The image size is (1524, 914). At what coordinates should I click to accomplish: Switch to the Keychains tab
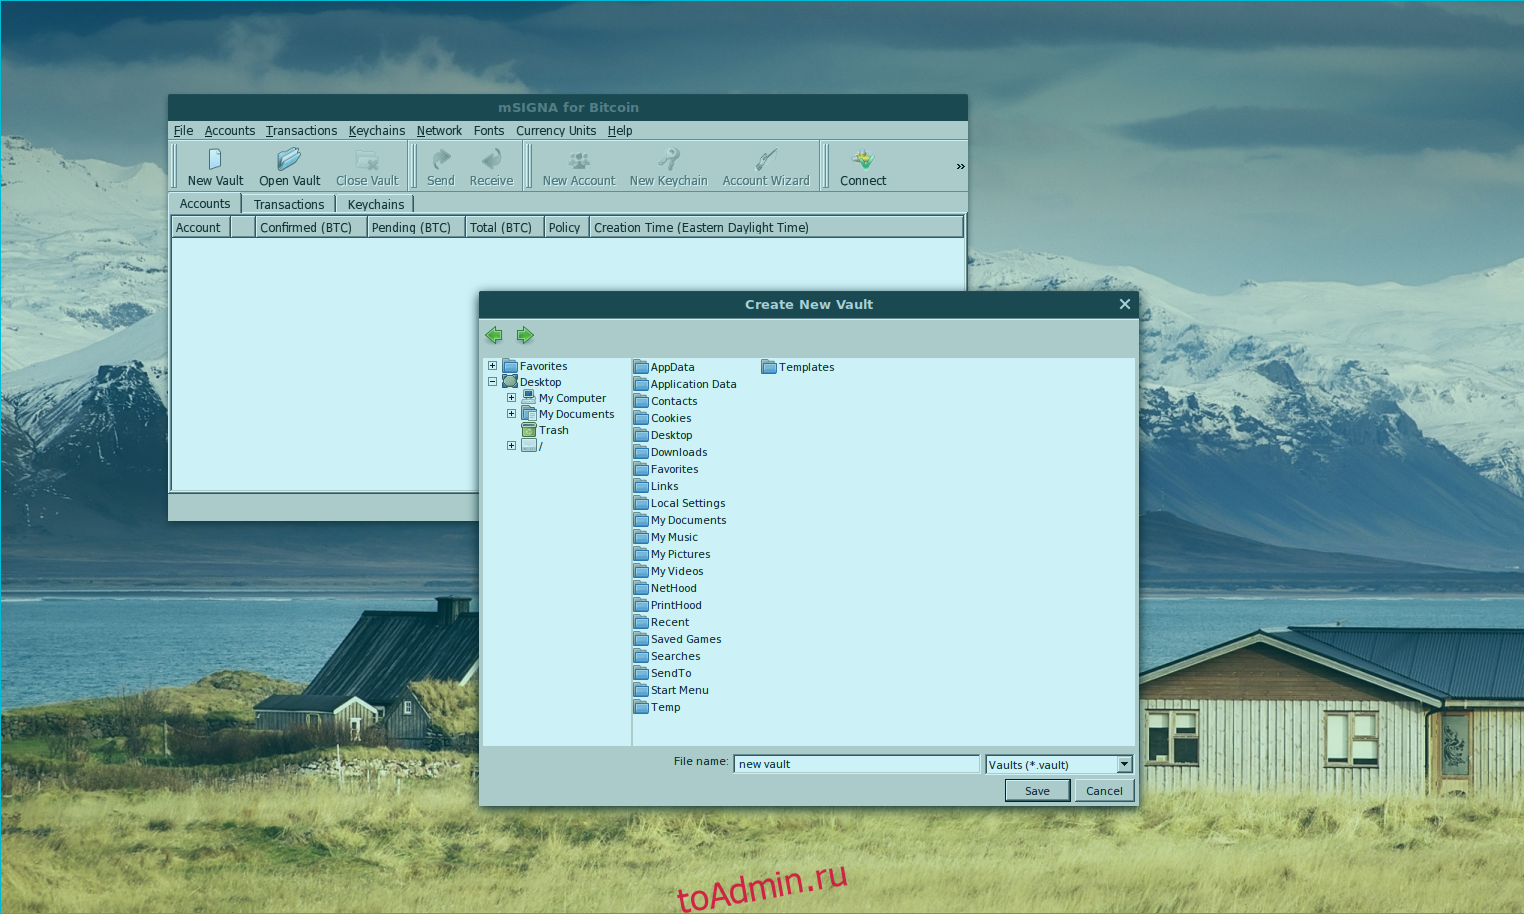pyautogui.click(x=376, y=204)
